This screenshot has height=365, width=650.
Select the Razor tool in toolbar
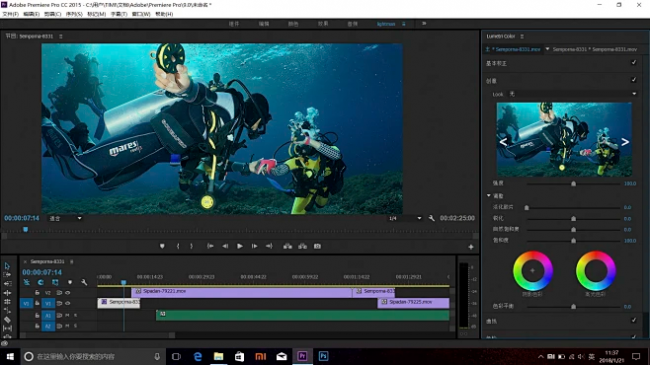coord(7,319)
